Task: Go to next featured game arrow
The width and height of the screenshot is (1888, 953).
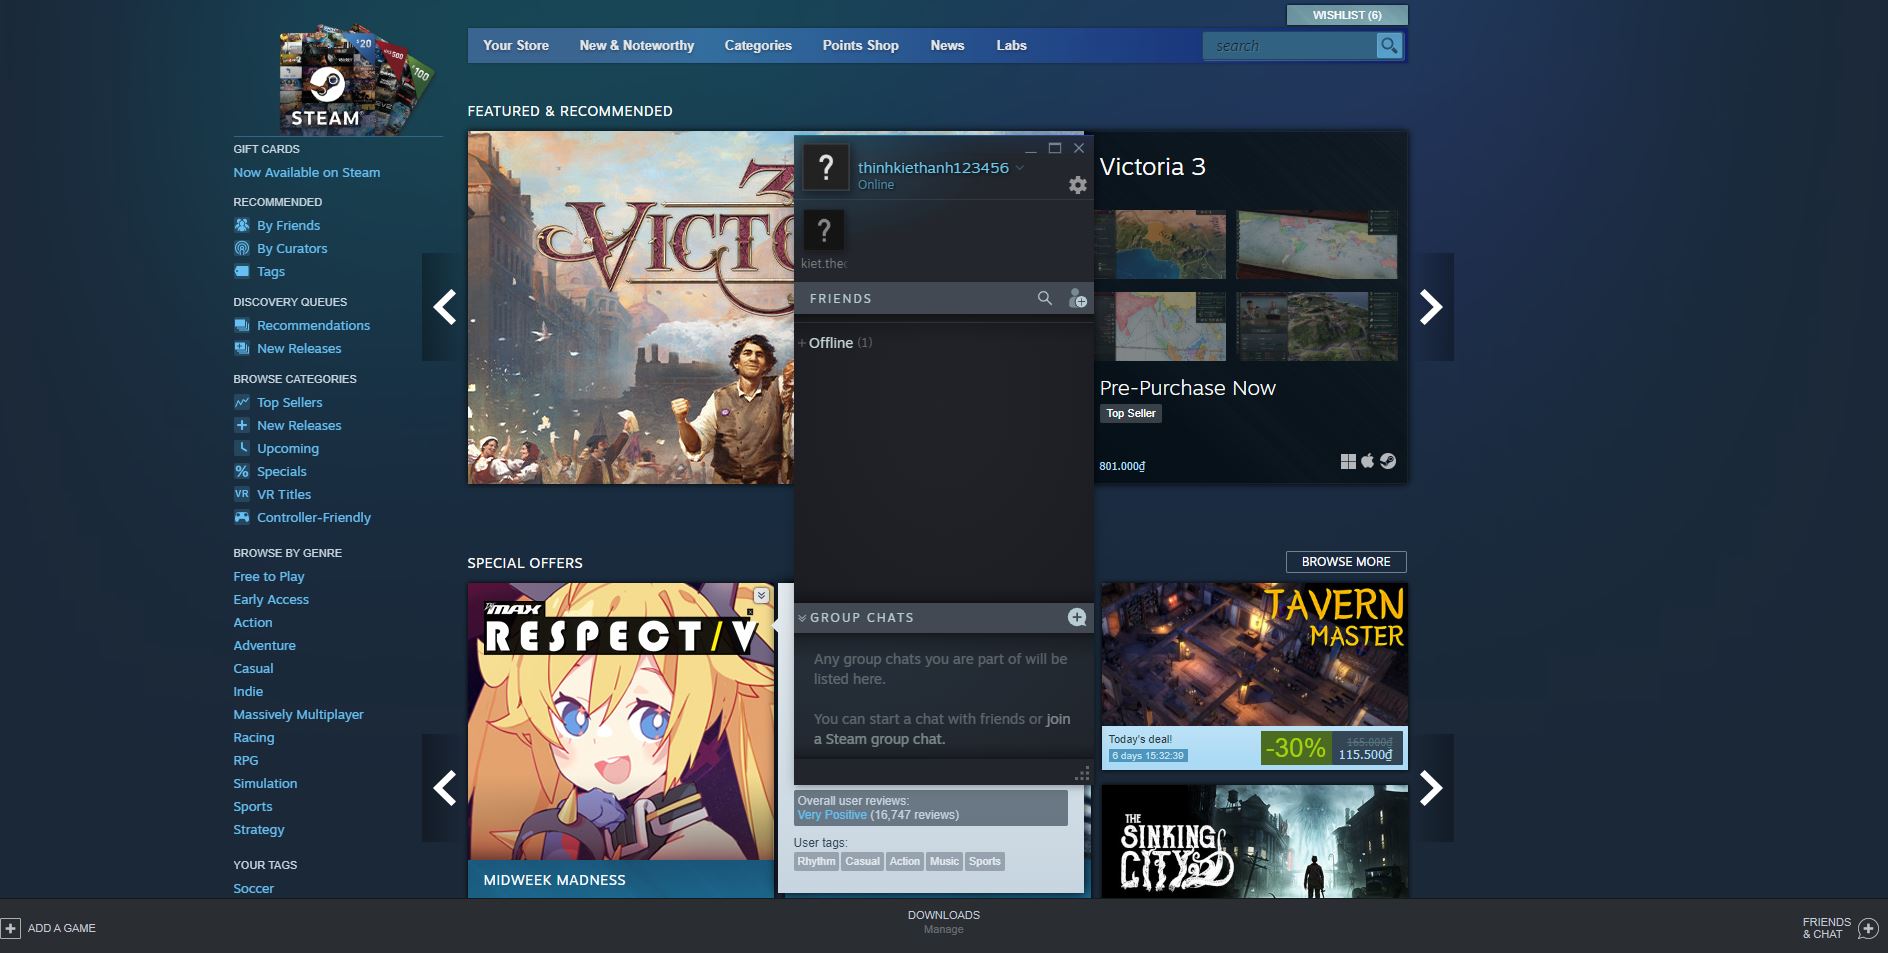Action: tap(1431, 307)
